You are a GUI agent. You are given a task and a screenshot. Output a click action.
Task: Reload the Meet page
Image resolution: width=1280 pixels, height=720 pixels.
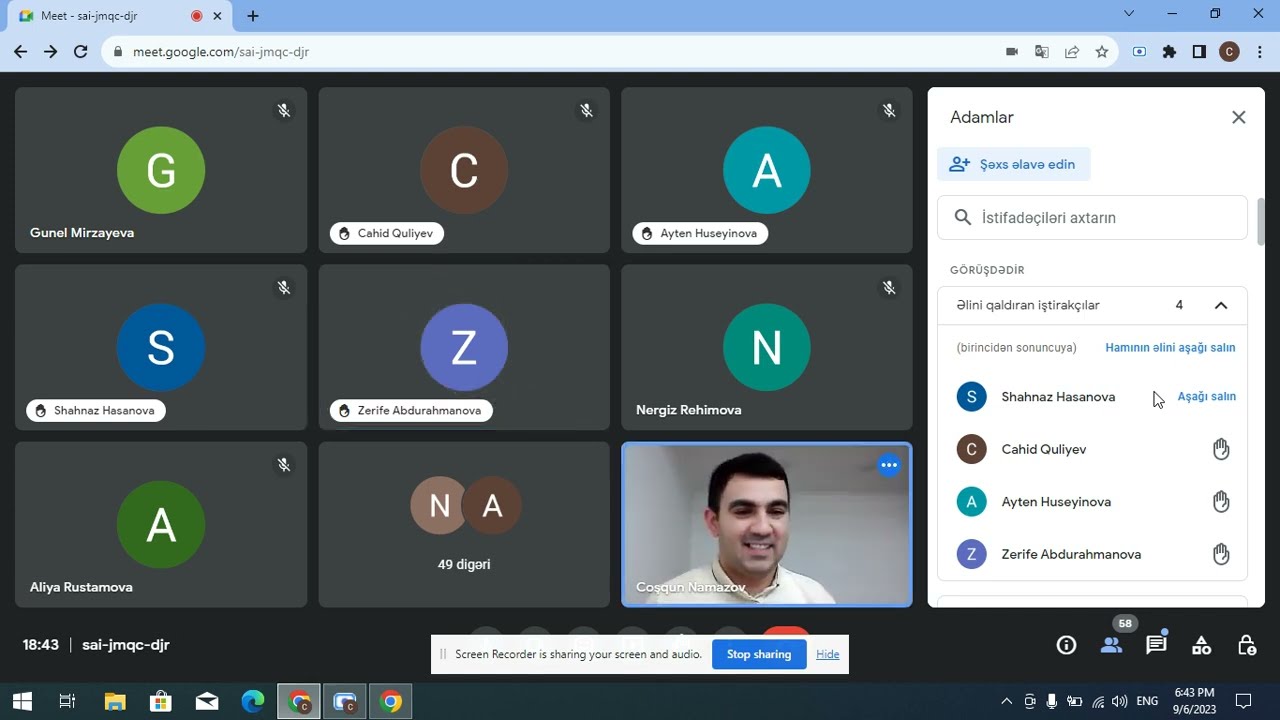pyautogui.click(x=81, y=52)
